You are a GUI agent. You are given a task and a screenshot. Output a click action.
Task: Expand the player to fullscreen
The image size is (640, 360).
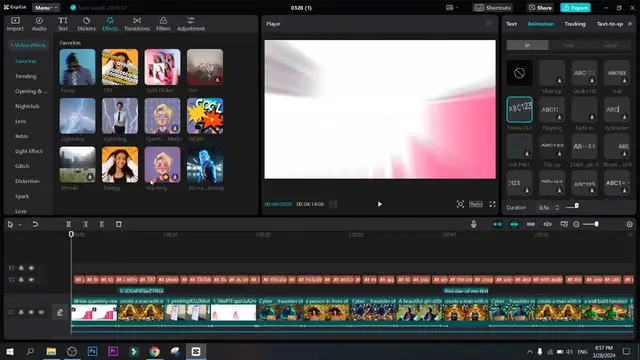(492, 204)
